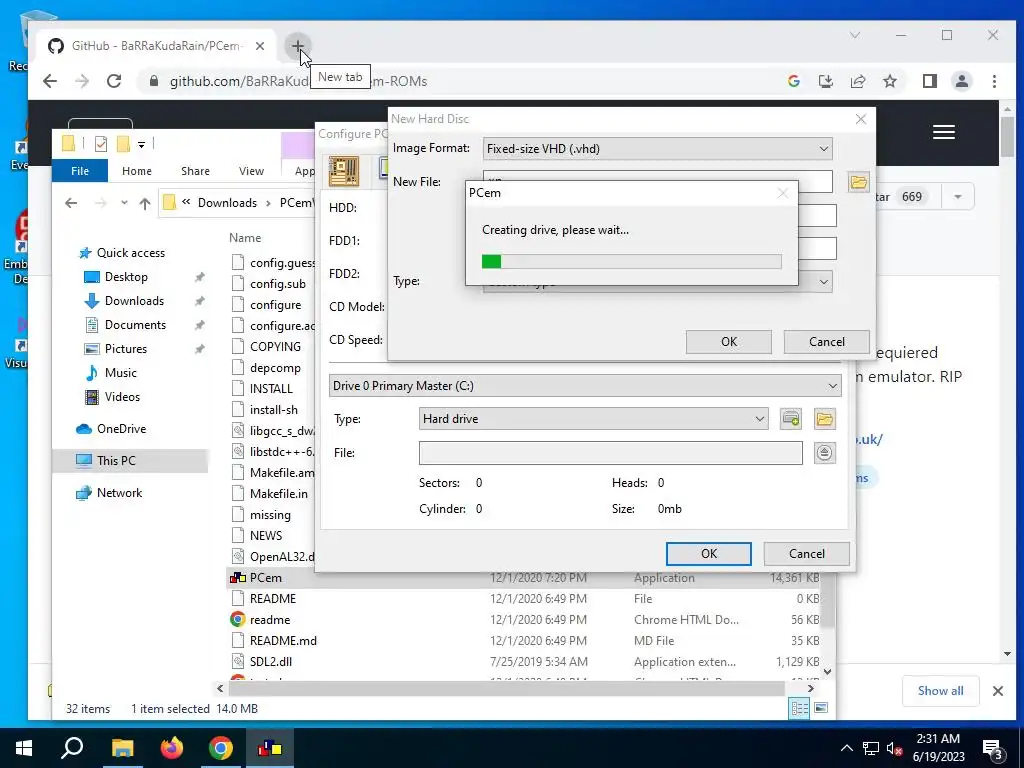Image resolution: width=1024 pixels, height=768 pixels.
Task: Open the motherboard tab icon in Configure PCem
Action: (x=344, y=172)
